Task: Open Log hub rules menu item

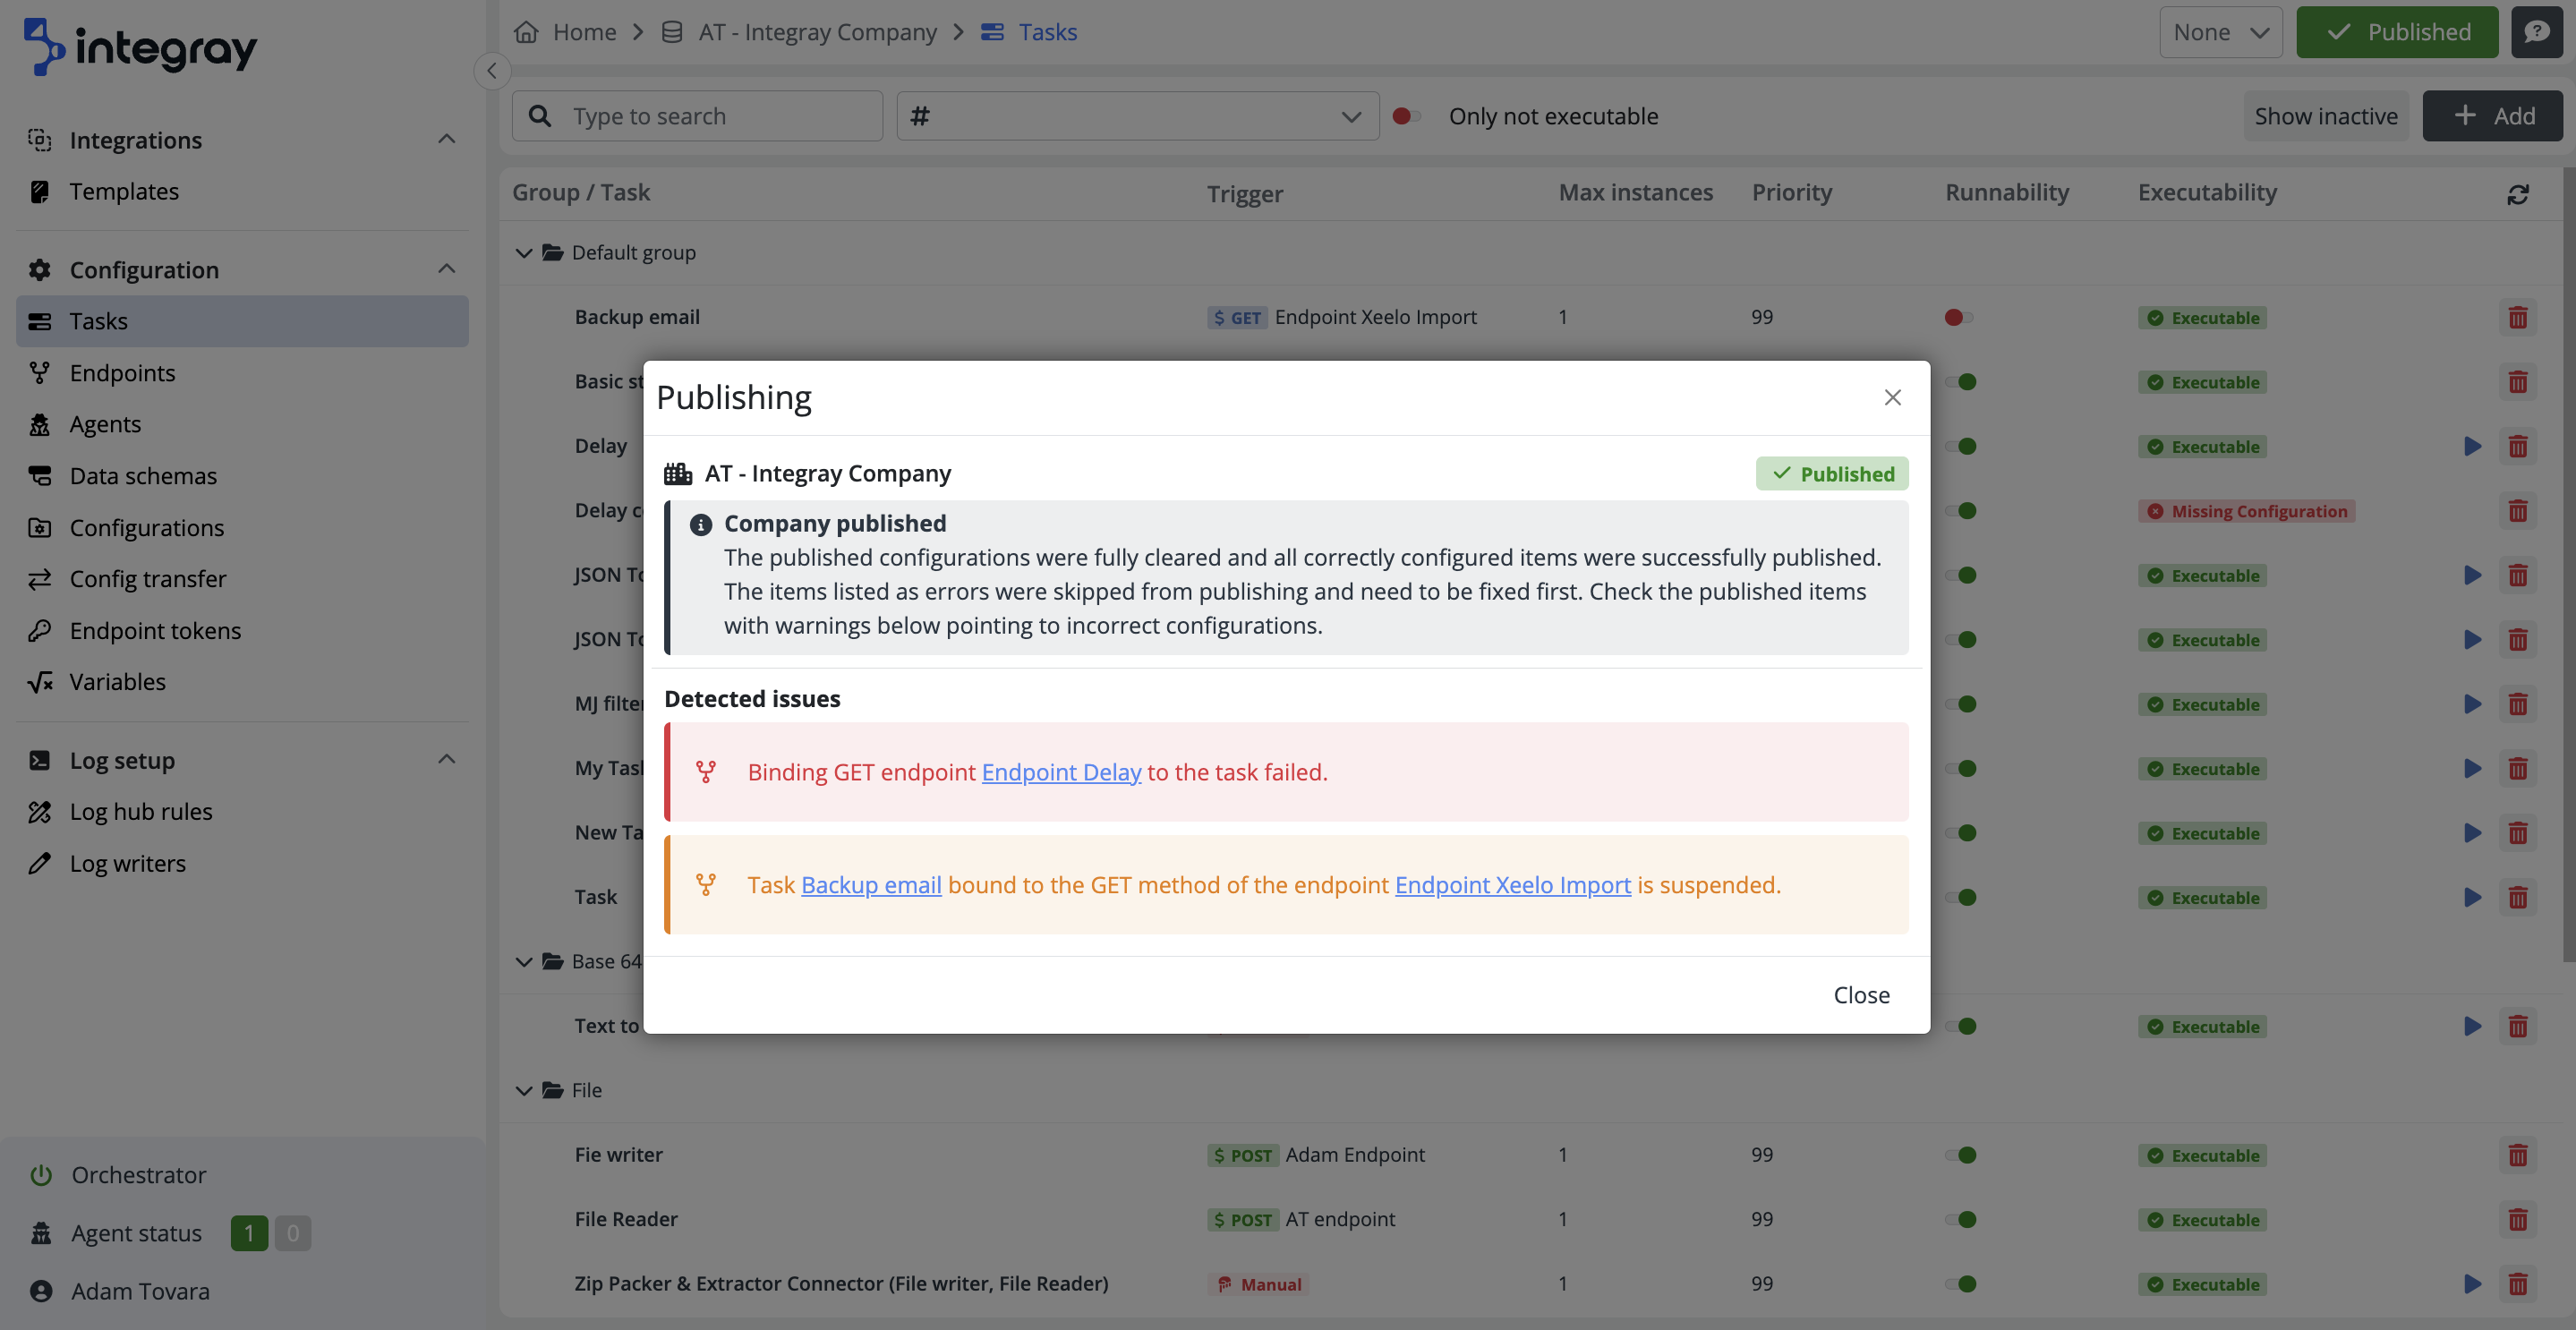Action: coord(140,812)
